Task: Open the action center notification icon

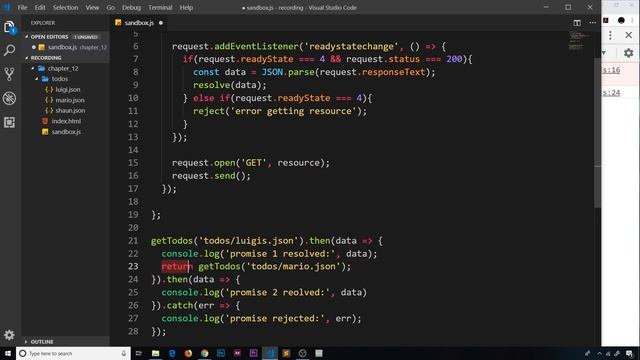Action: click(629, 353)
